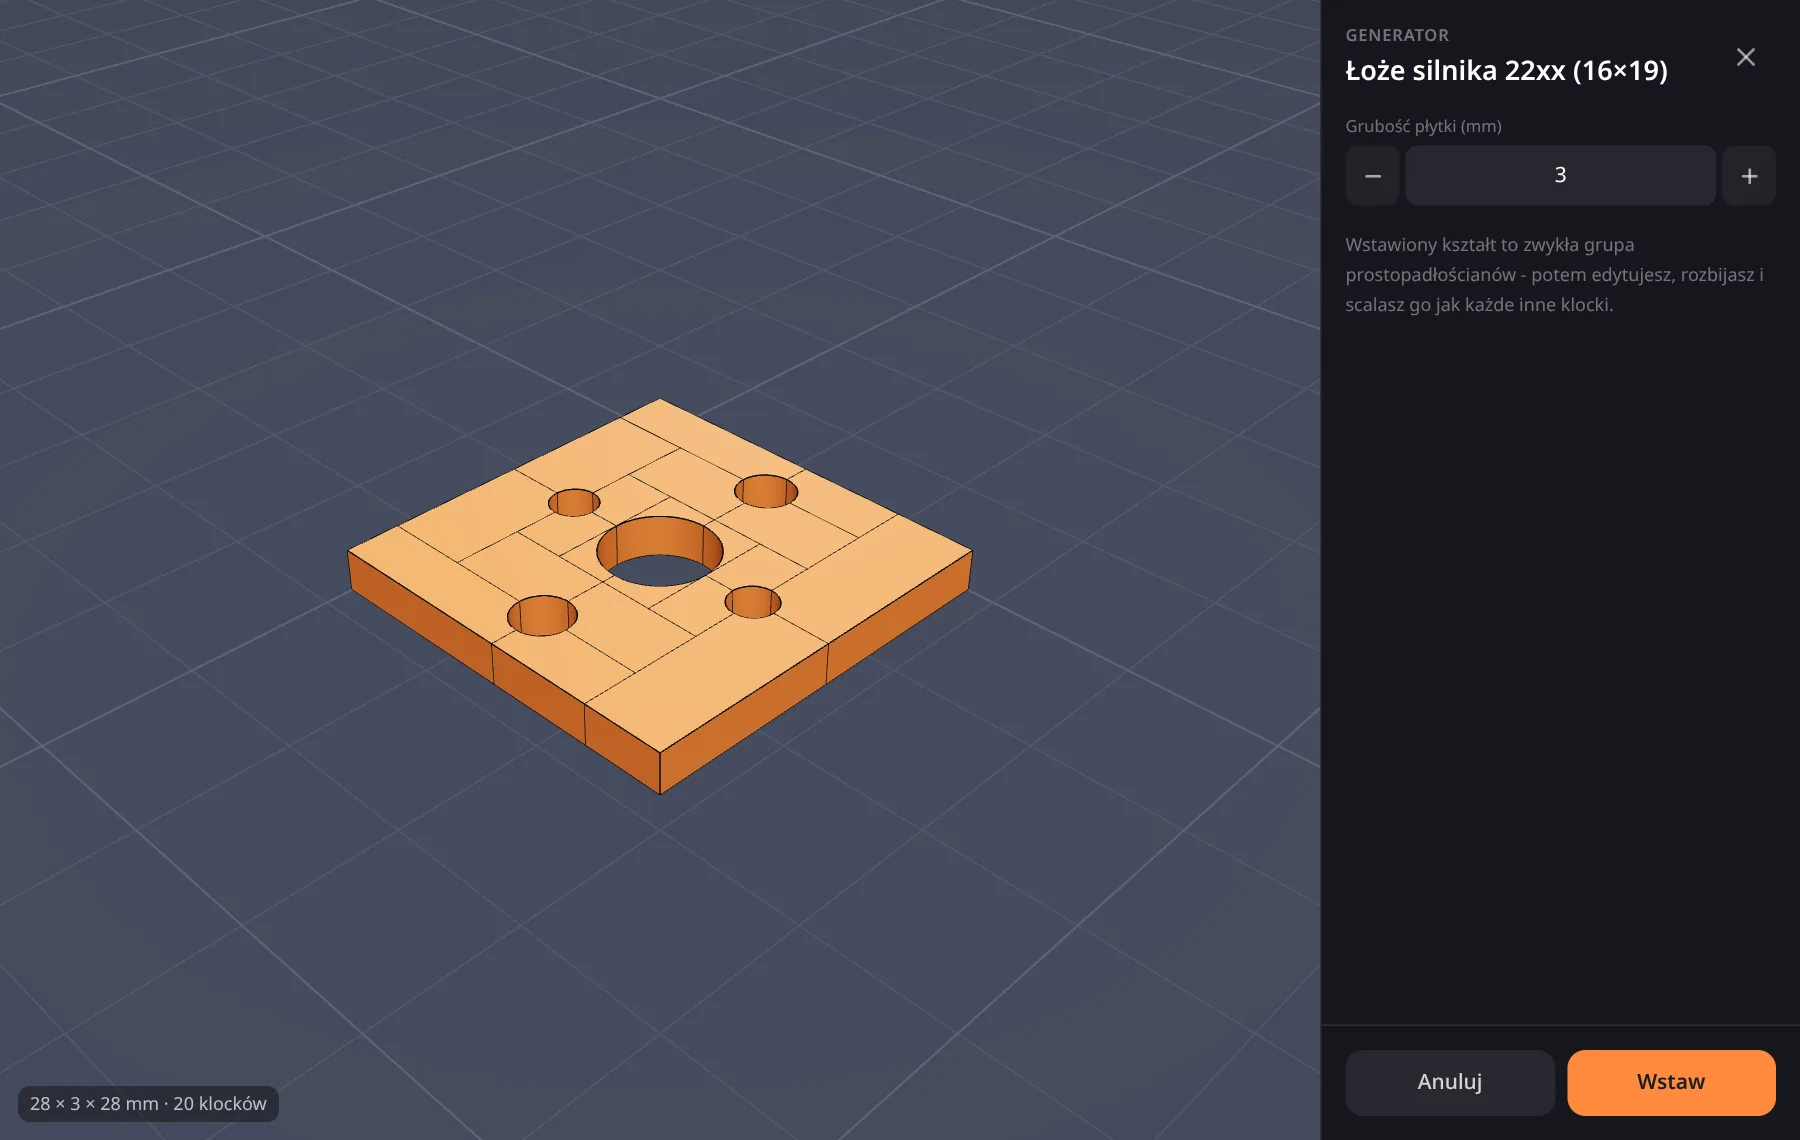Click the GENERATOR header label
The height and width of the screenshot is (1140, 1800).
click(1396, 35)
